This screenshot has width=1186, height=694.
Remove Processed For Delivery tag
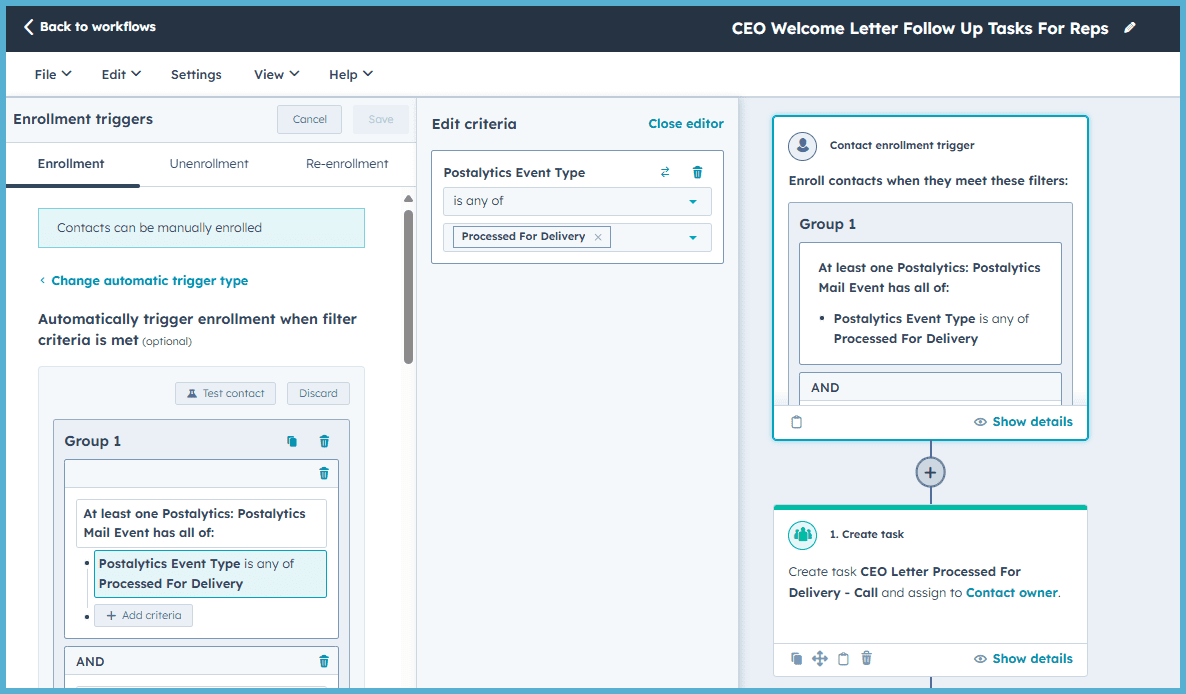click(x=598, y=237)
